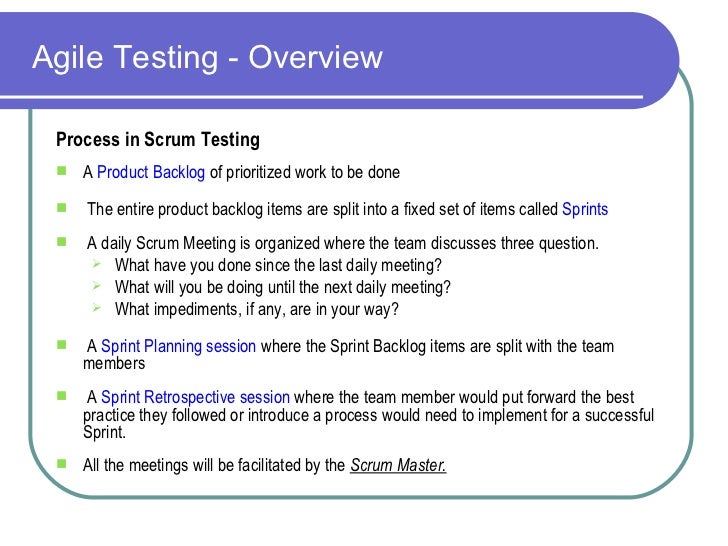Click the square bullet before Product Backlog
The height and width of the screenshot is (546, 728).
pos(61,171)
